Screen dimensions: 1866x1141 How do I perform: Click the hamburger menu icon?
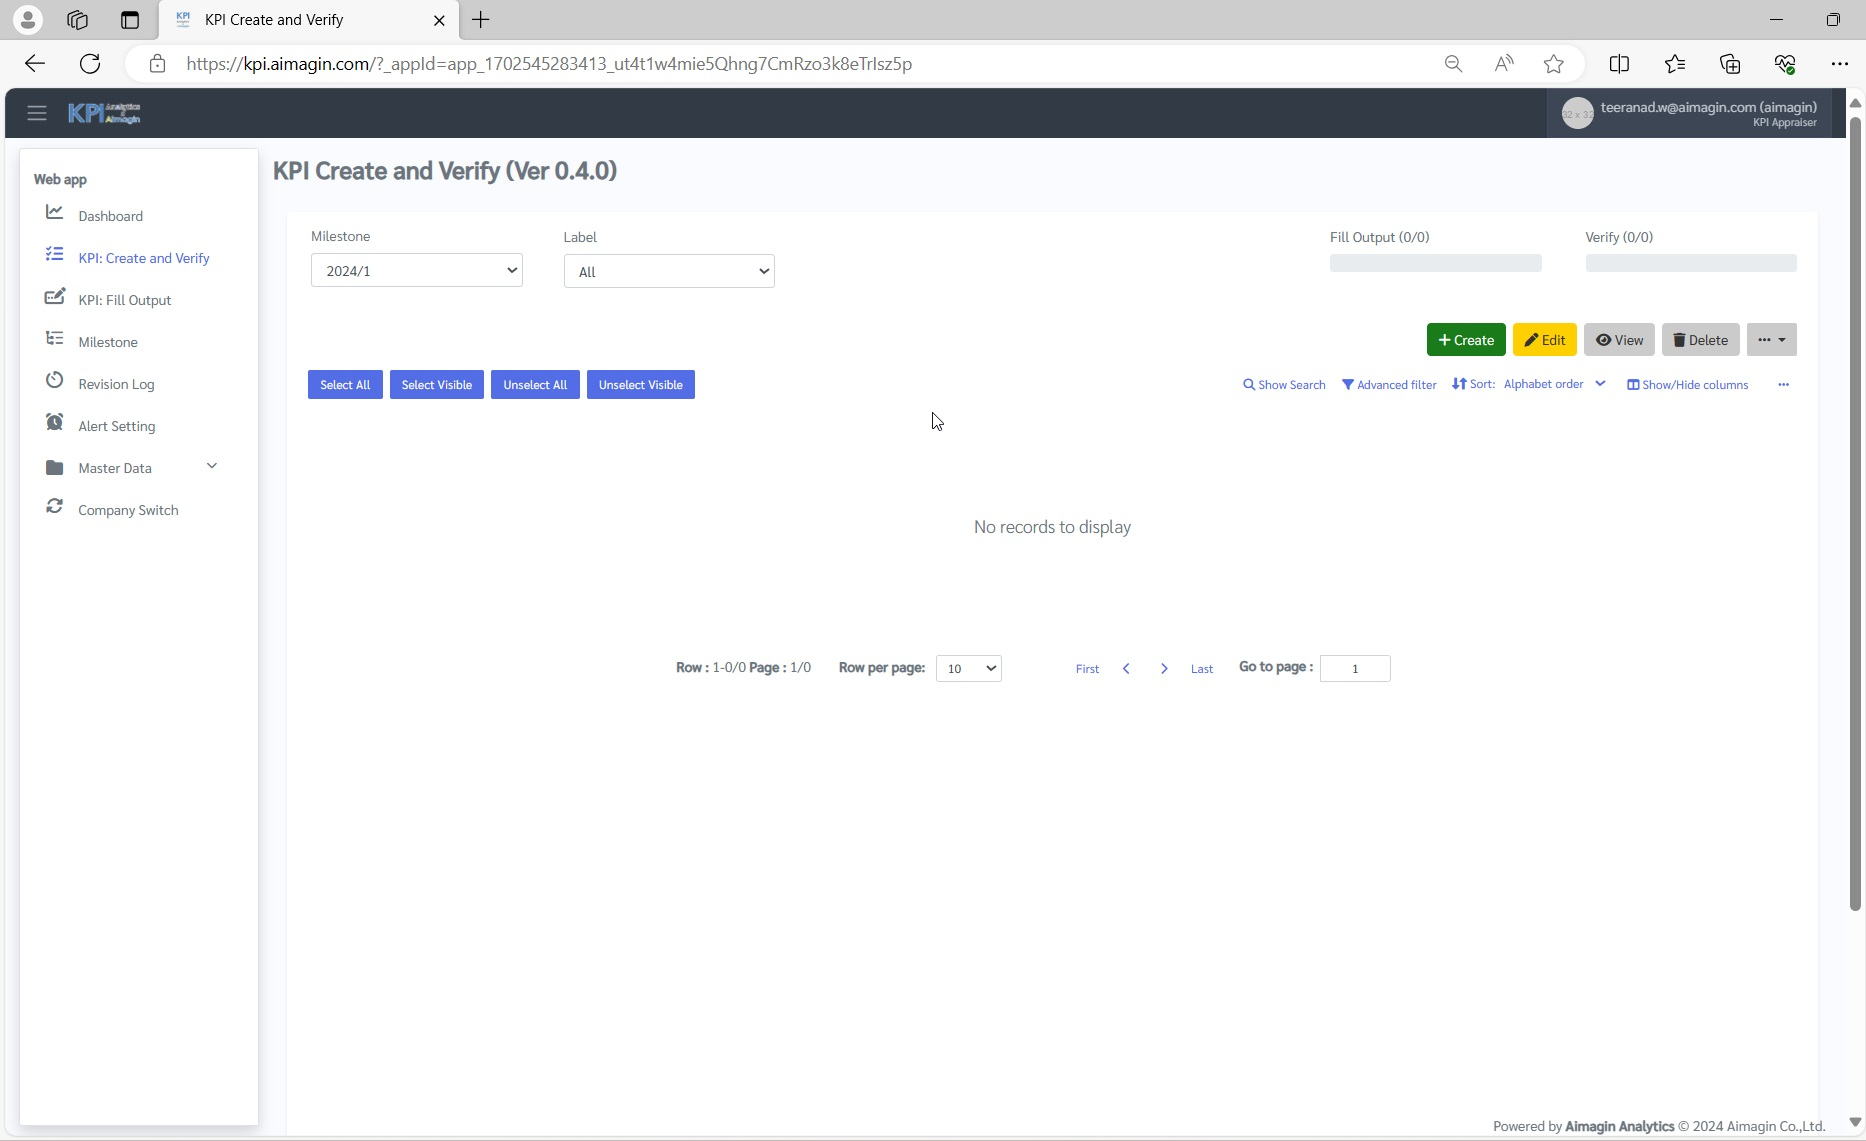point(37,113)
